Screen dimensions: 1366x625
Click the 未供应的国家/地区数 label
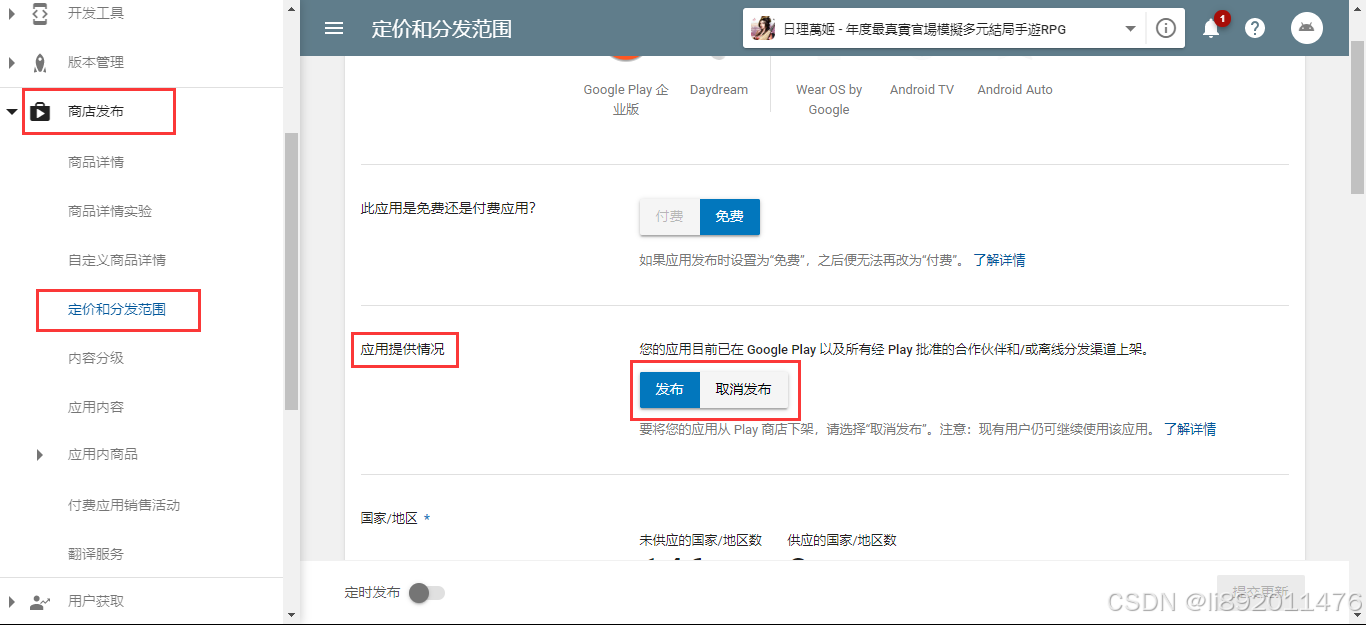coord(701,540)
